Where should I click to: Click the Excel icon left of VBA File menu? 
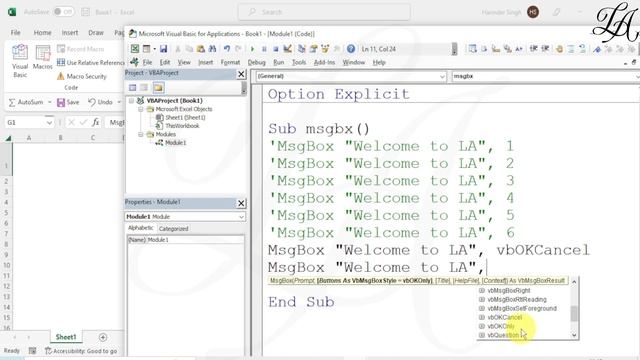134,62
